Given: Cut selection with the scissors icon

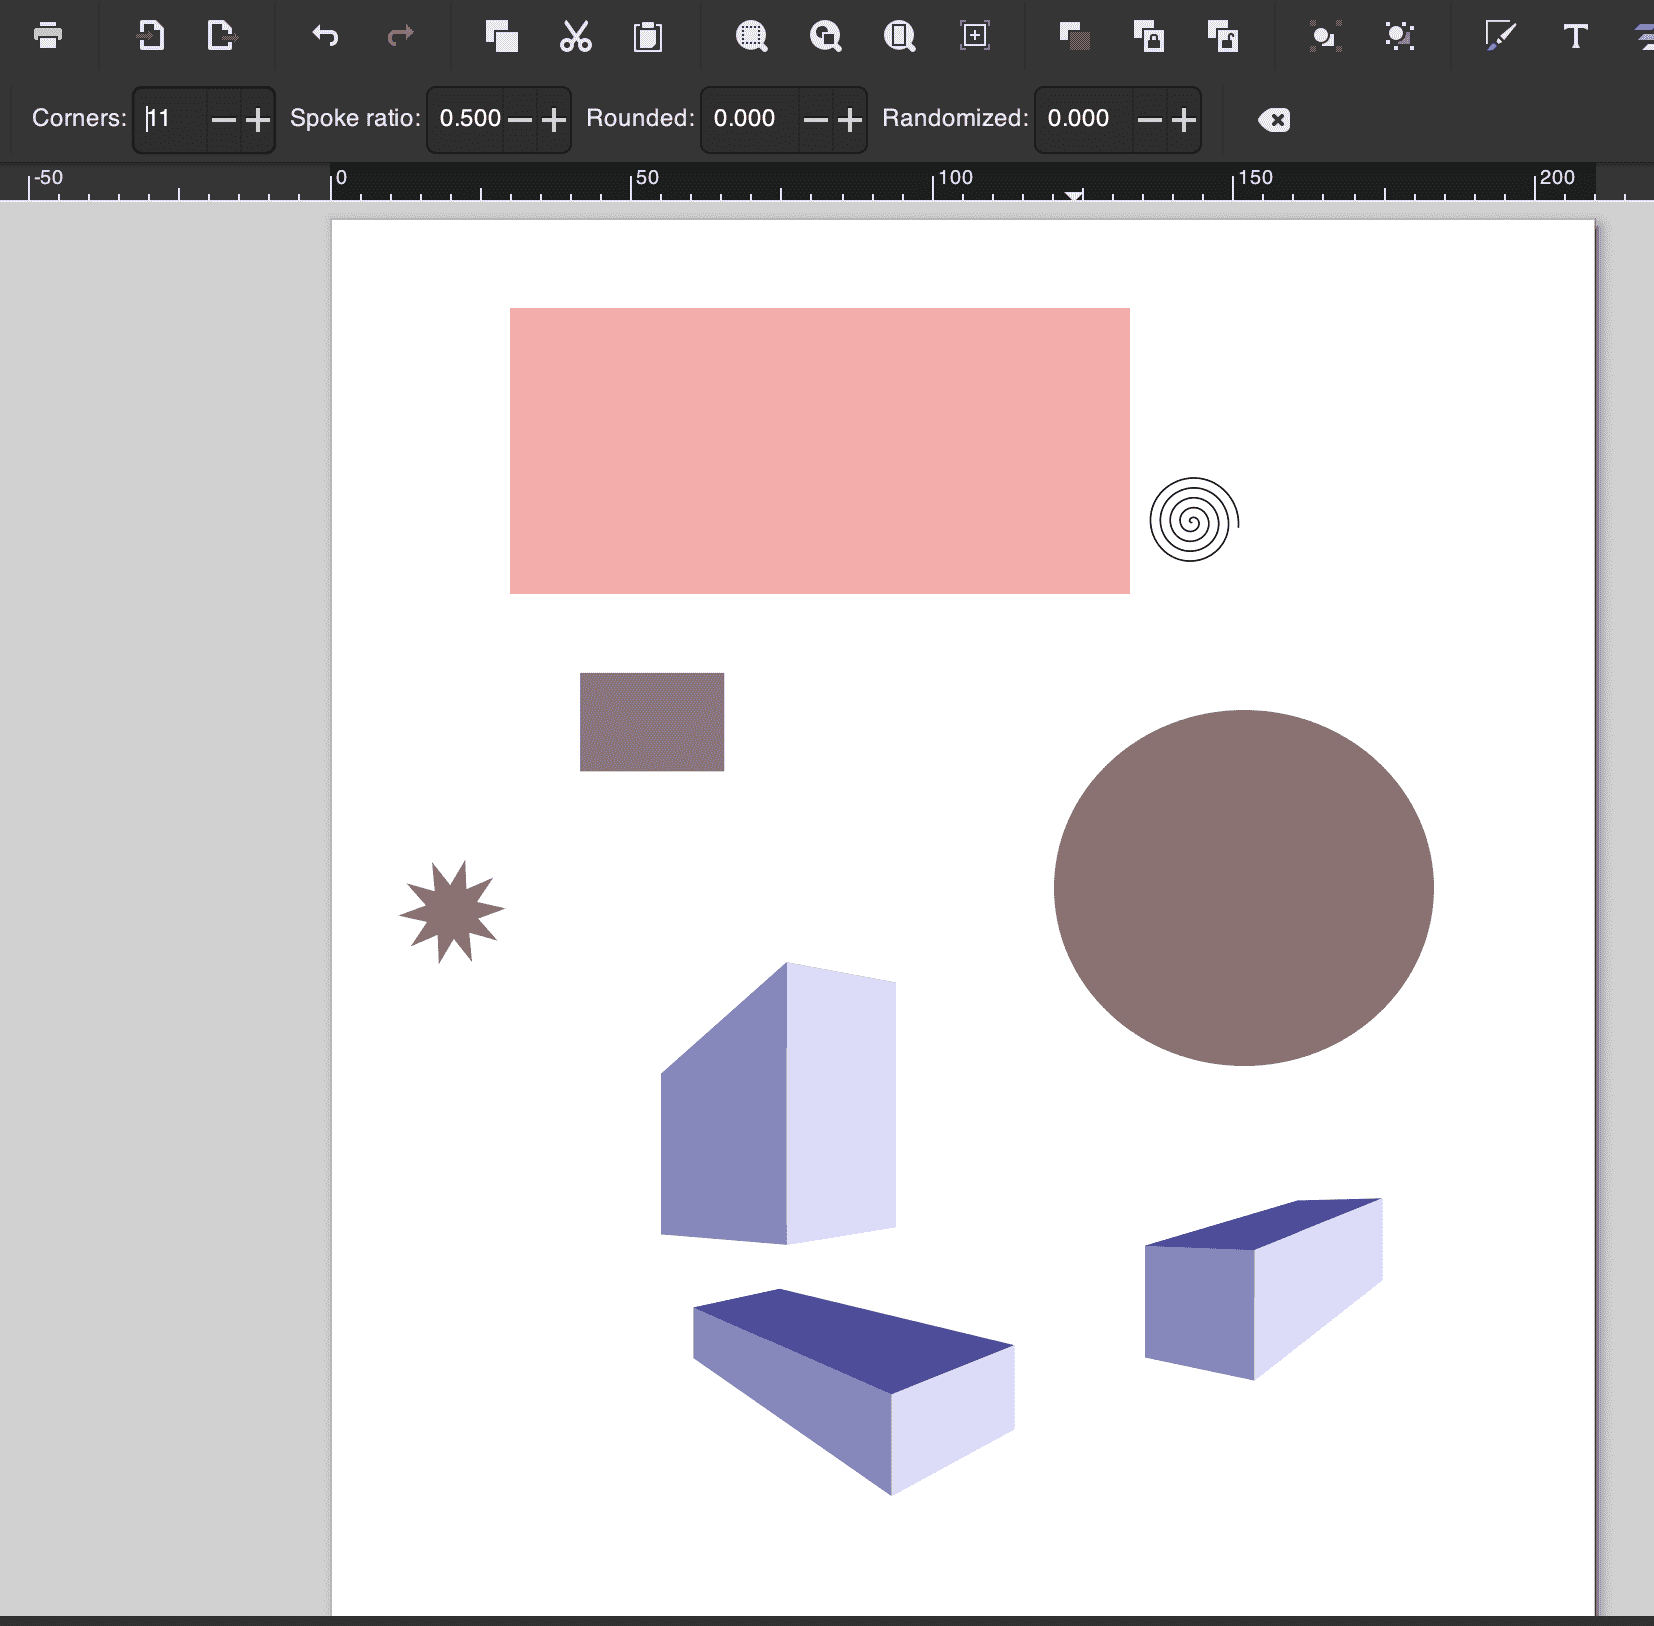Looking at the screenshot, I should pos(575,36).
